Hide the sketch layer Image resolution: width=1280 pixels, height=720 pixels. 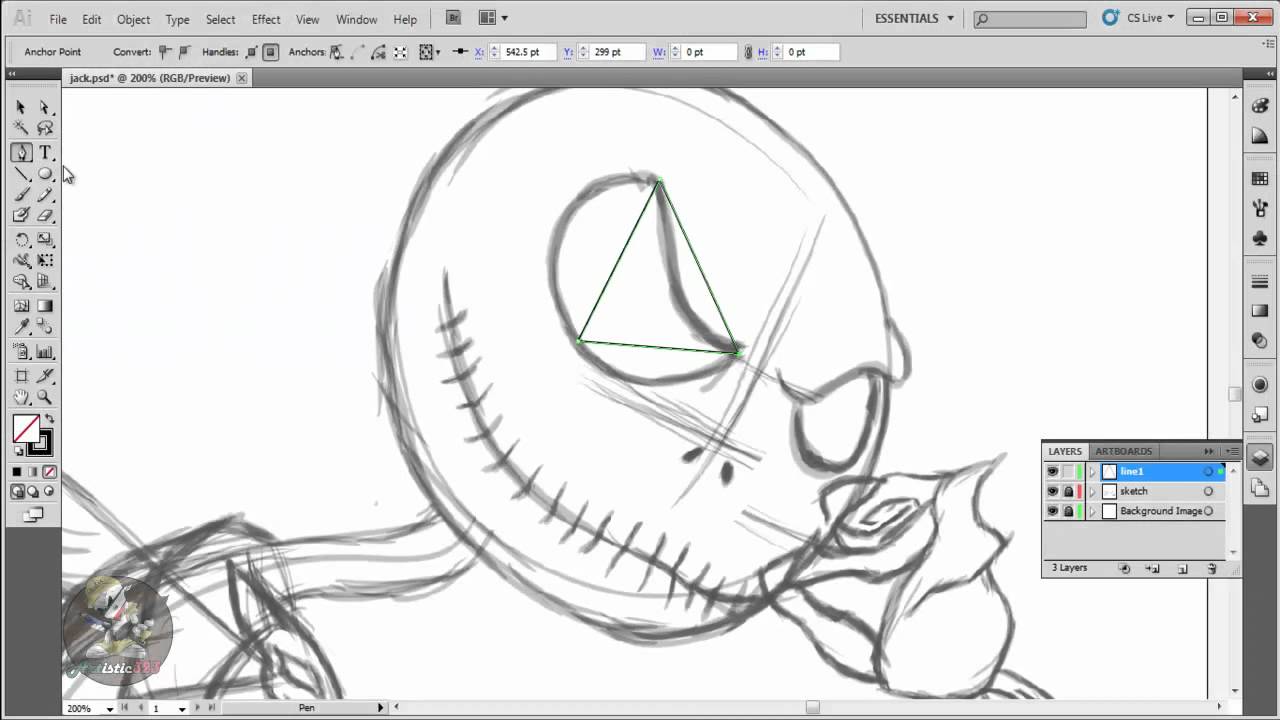(1052, 491)
